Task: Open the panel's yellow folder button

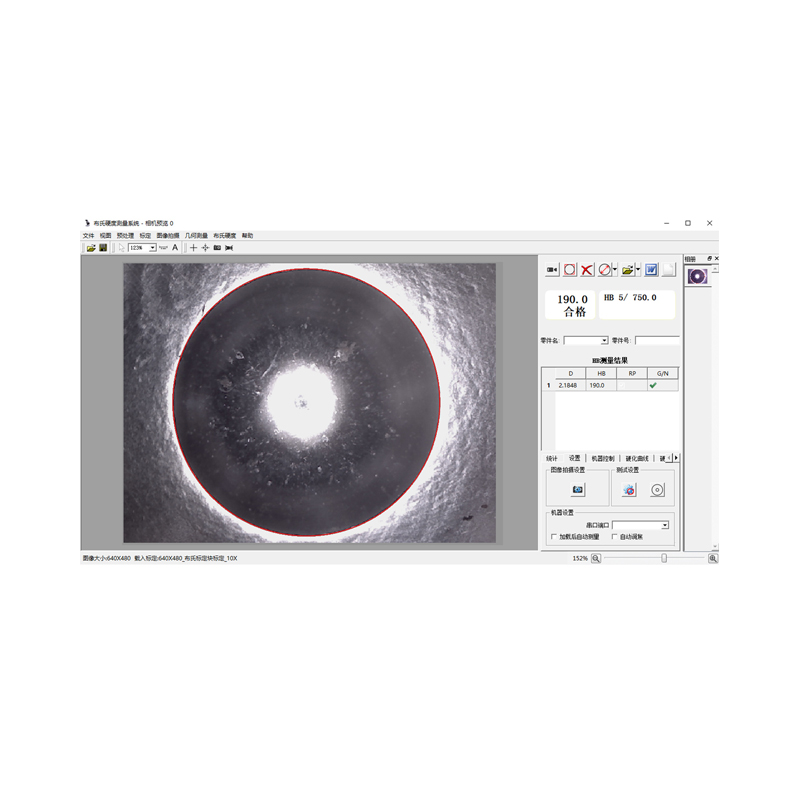Action: click(x=628, y=270)
